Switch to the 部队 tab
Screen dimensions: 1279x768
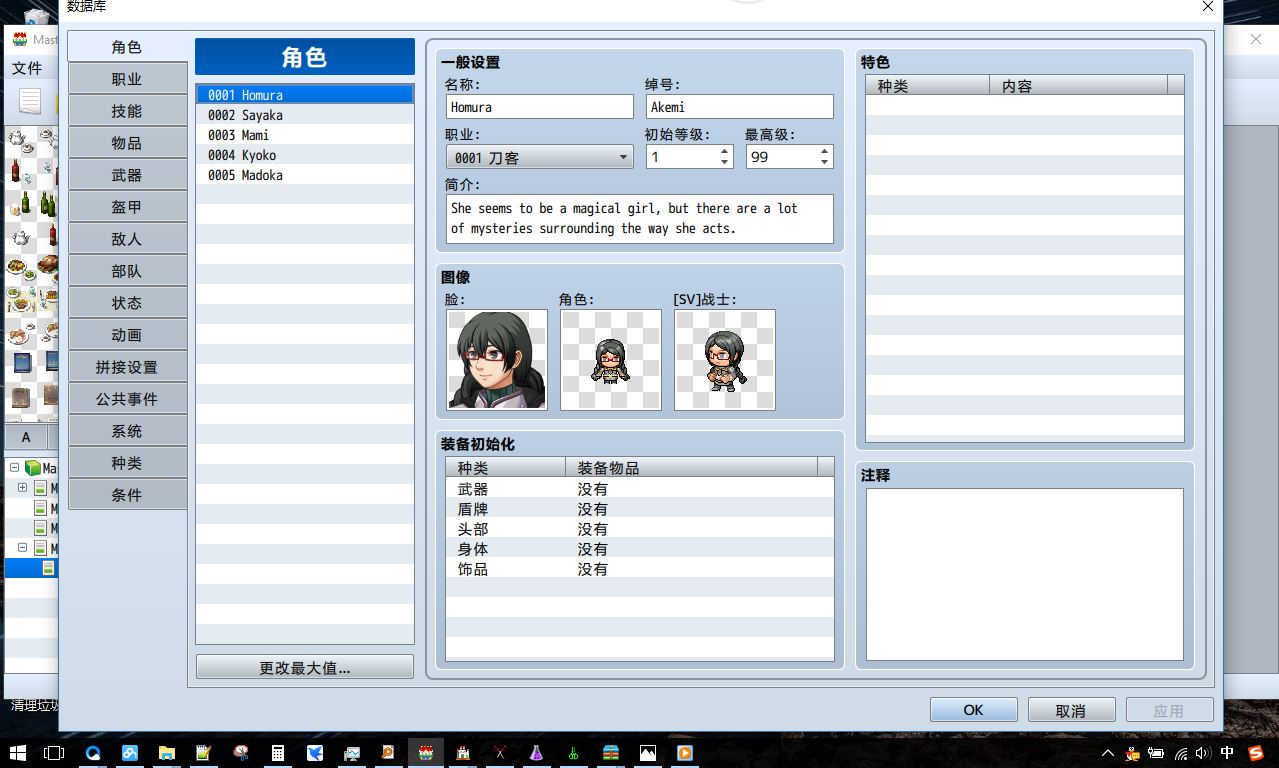(127, 271)
